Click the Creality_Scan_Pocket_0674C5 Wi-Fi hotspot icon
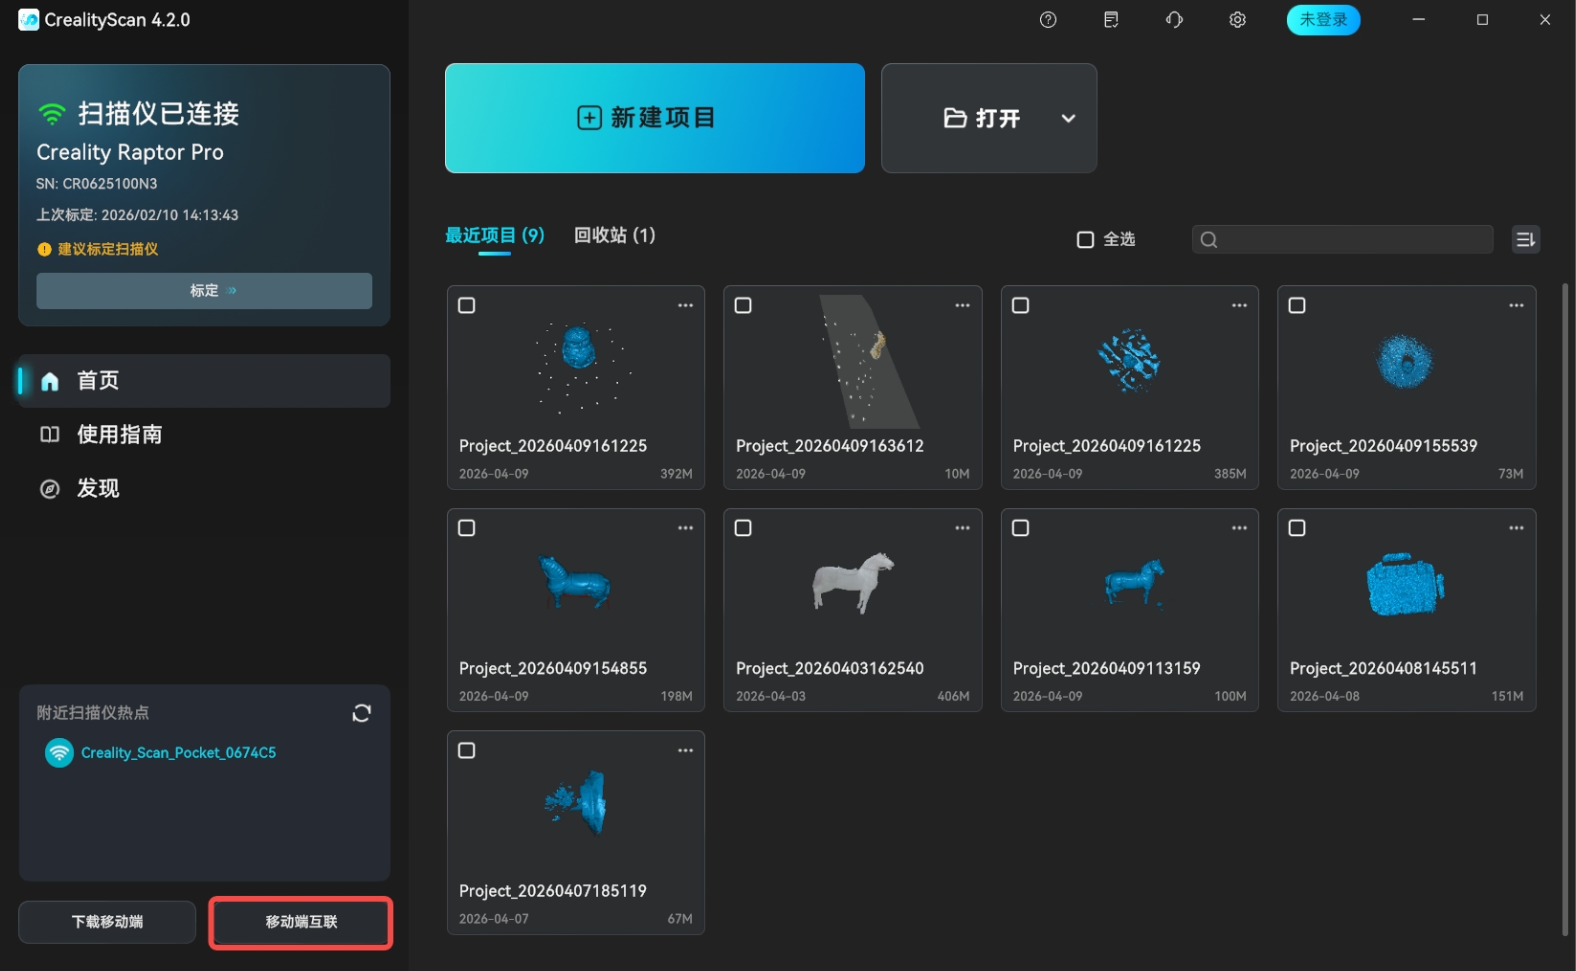 click(x=59, y=753)
